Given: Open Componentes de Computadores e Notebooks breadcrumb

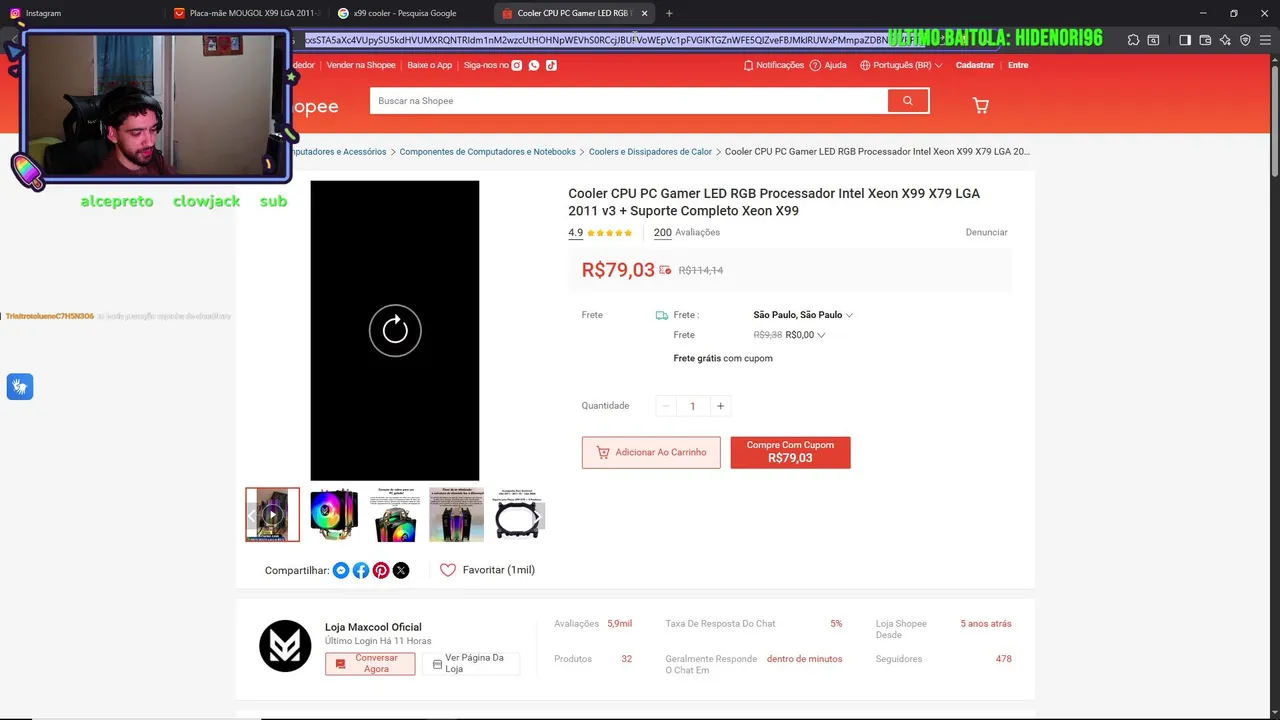Looking at the screenshot, I should coord(487,152).
